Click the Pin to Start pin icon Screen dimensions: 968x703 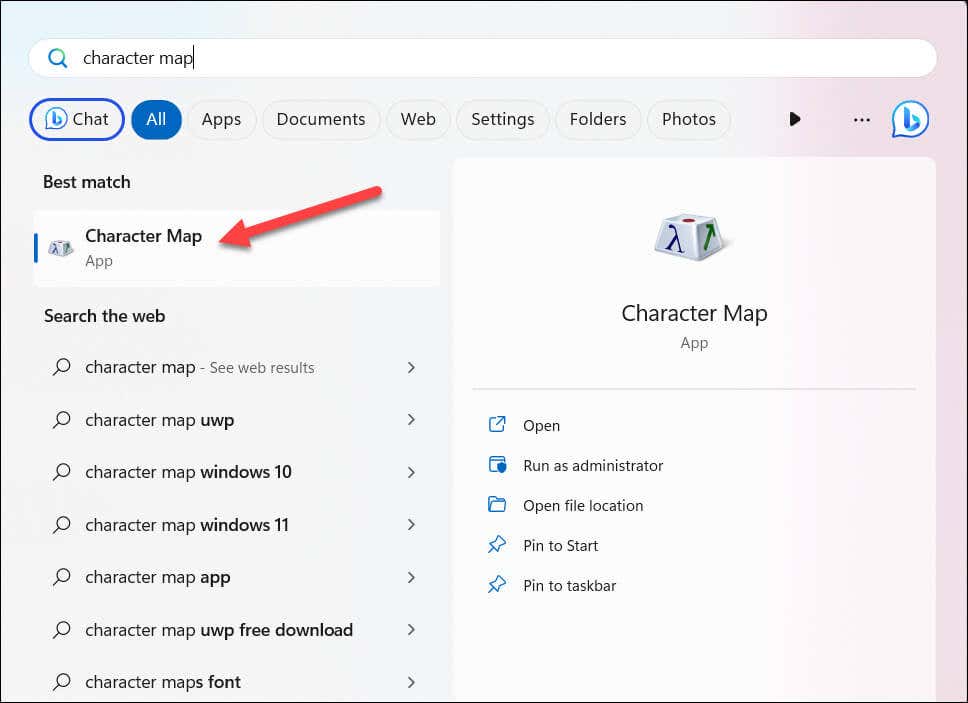pos(497,544)
